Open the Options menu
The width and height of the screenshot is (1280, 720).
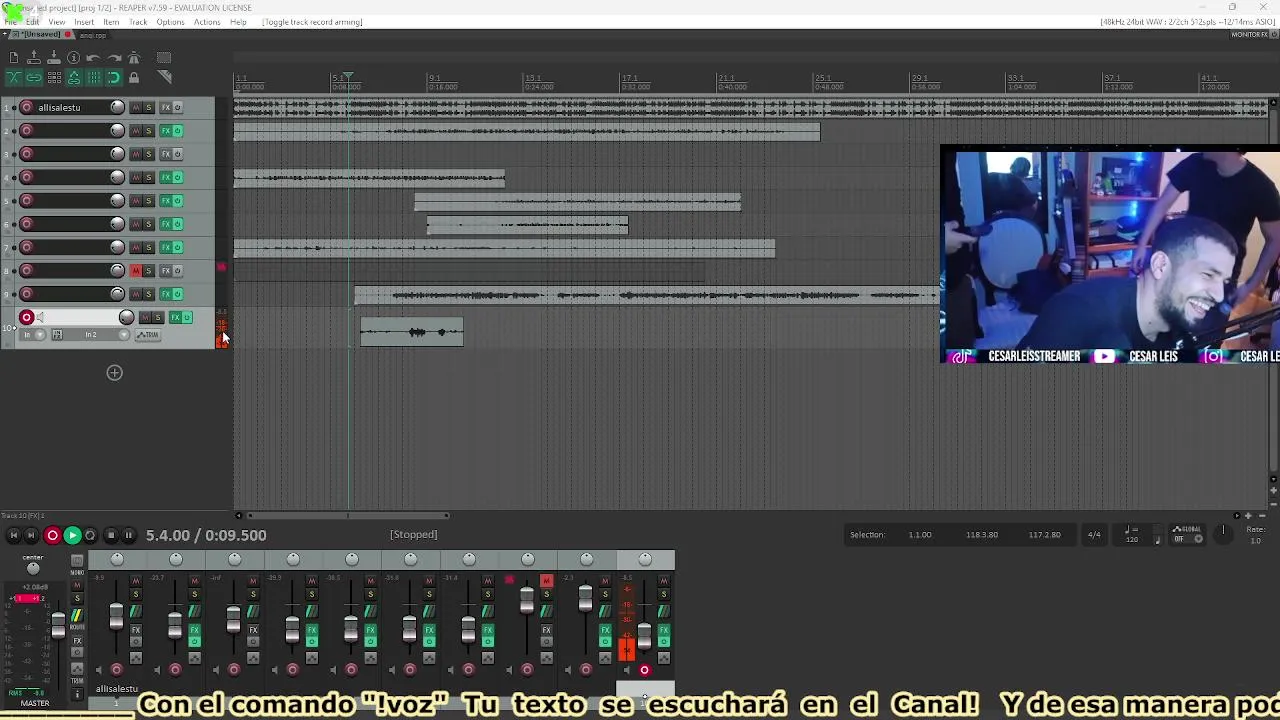pyautogui.click(x=170, y=22)
